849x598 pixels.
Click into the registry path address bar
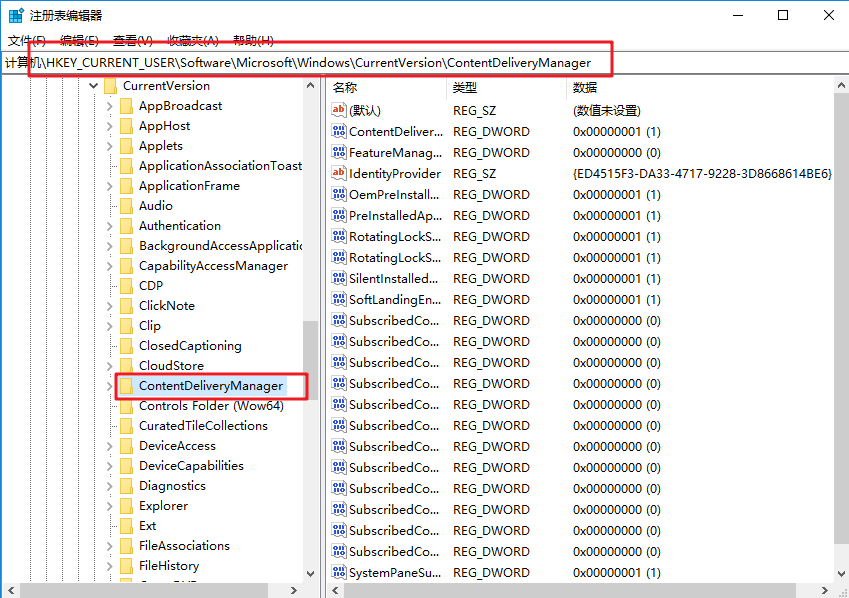pos(424,63)
